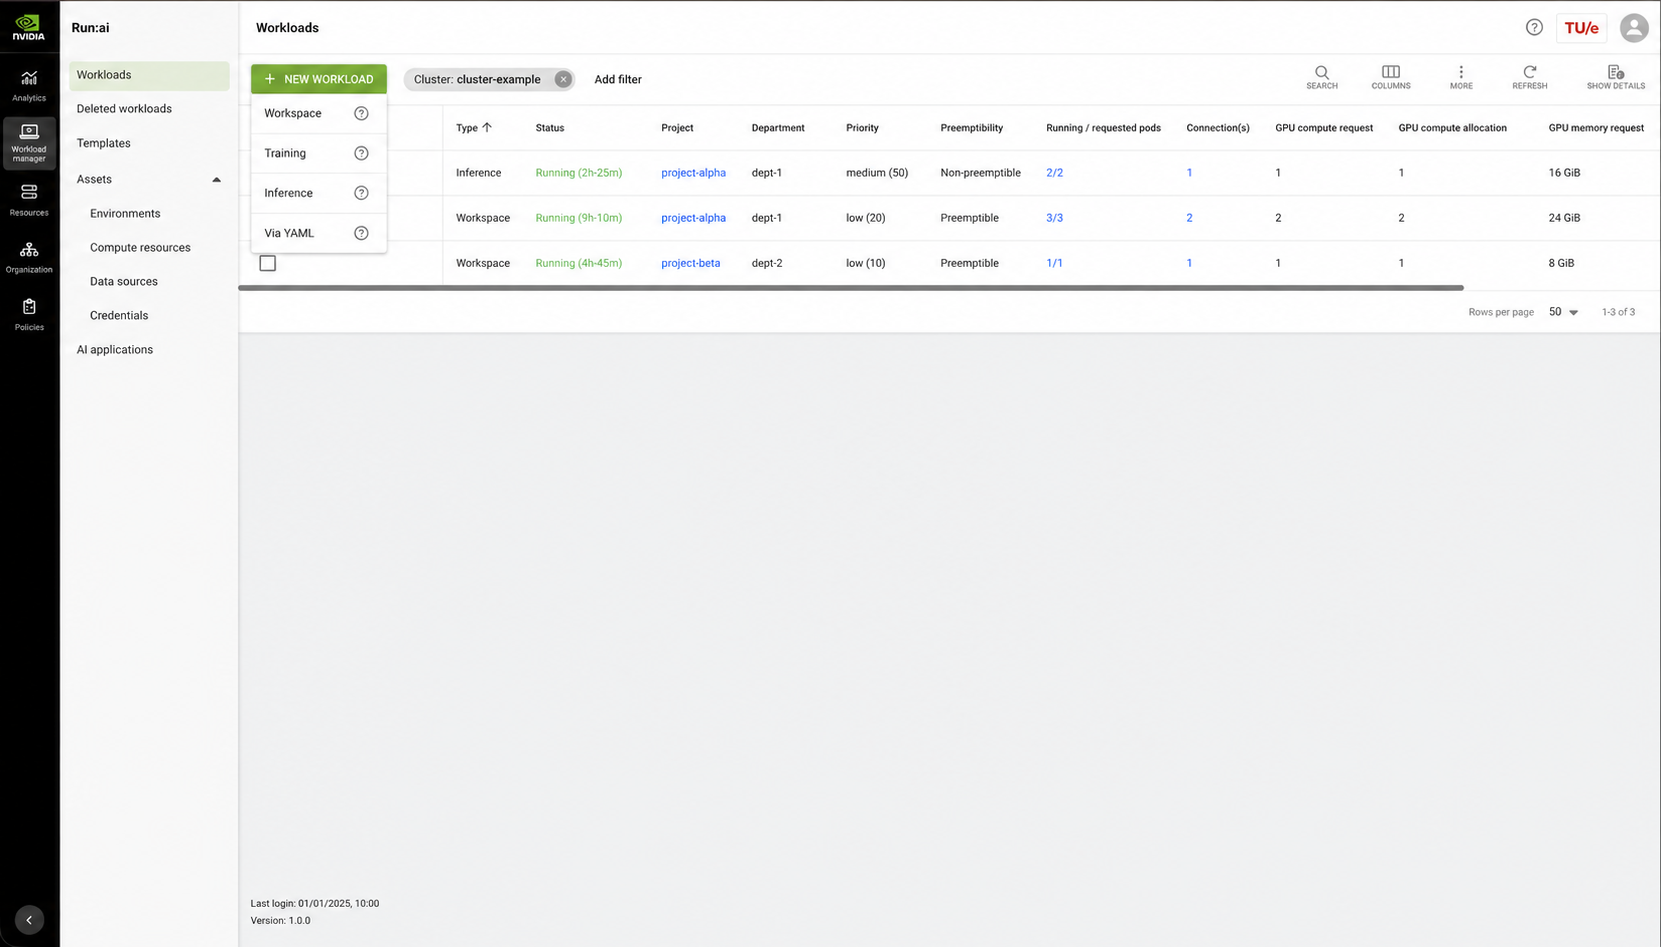Open Compute resources under Assets

coord(140,247)
